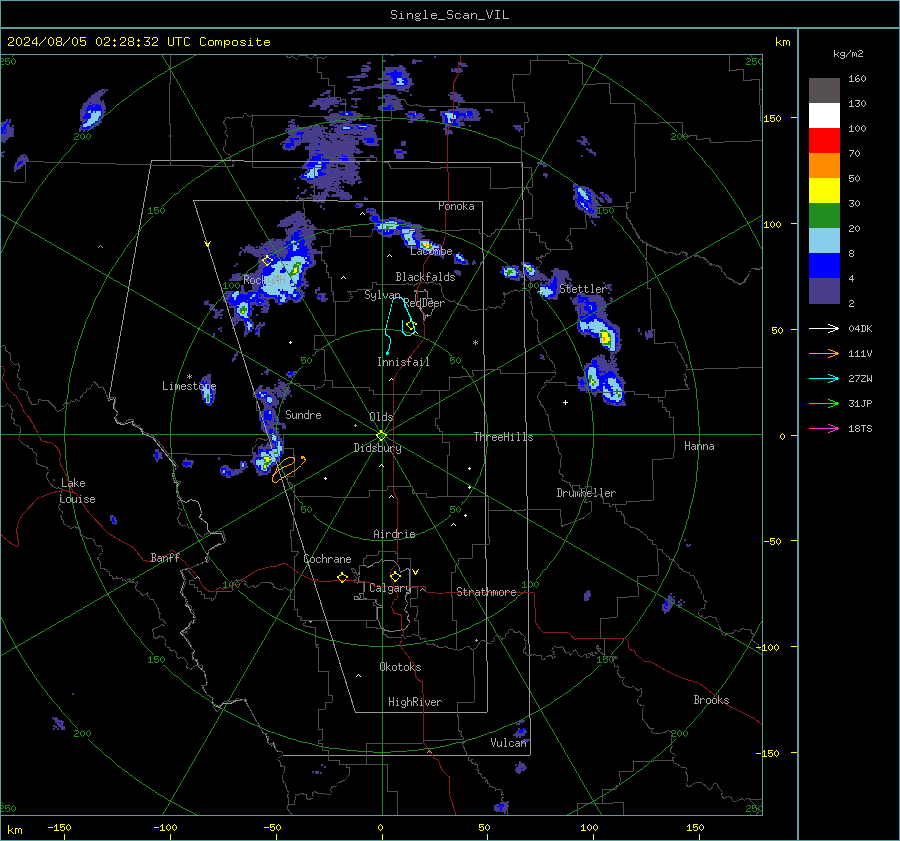Viewport: 900px width, 841px height.
Task: Click the Limestone label
Action: coord(189,386)
